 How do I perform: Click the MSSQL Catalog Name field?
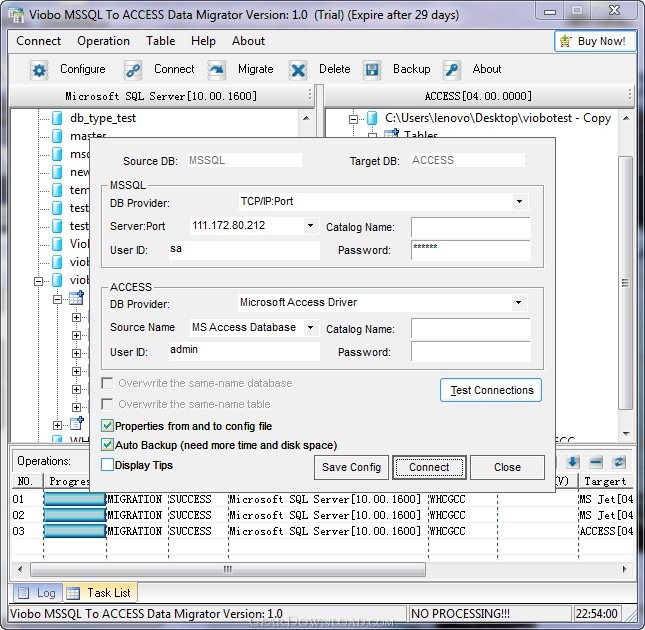coord(471,227)
